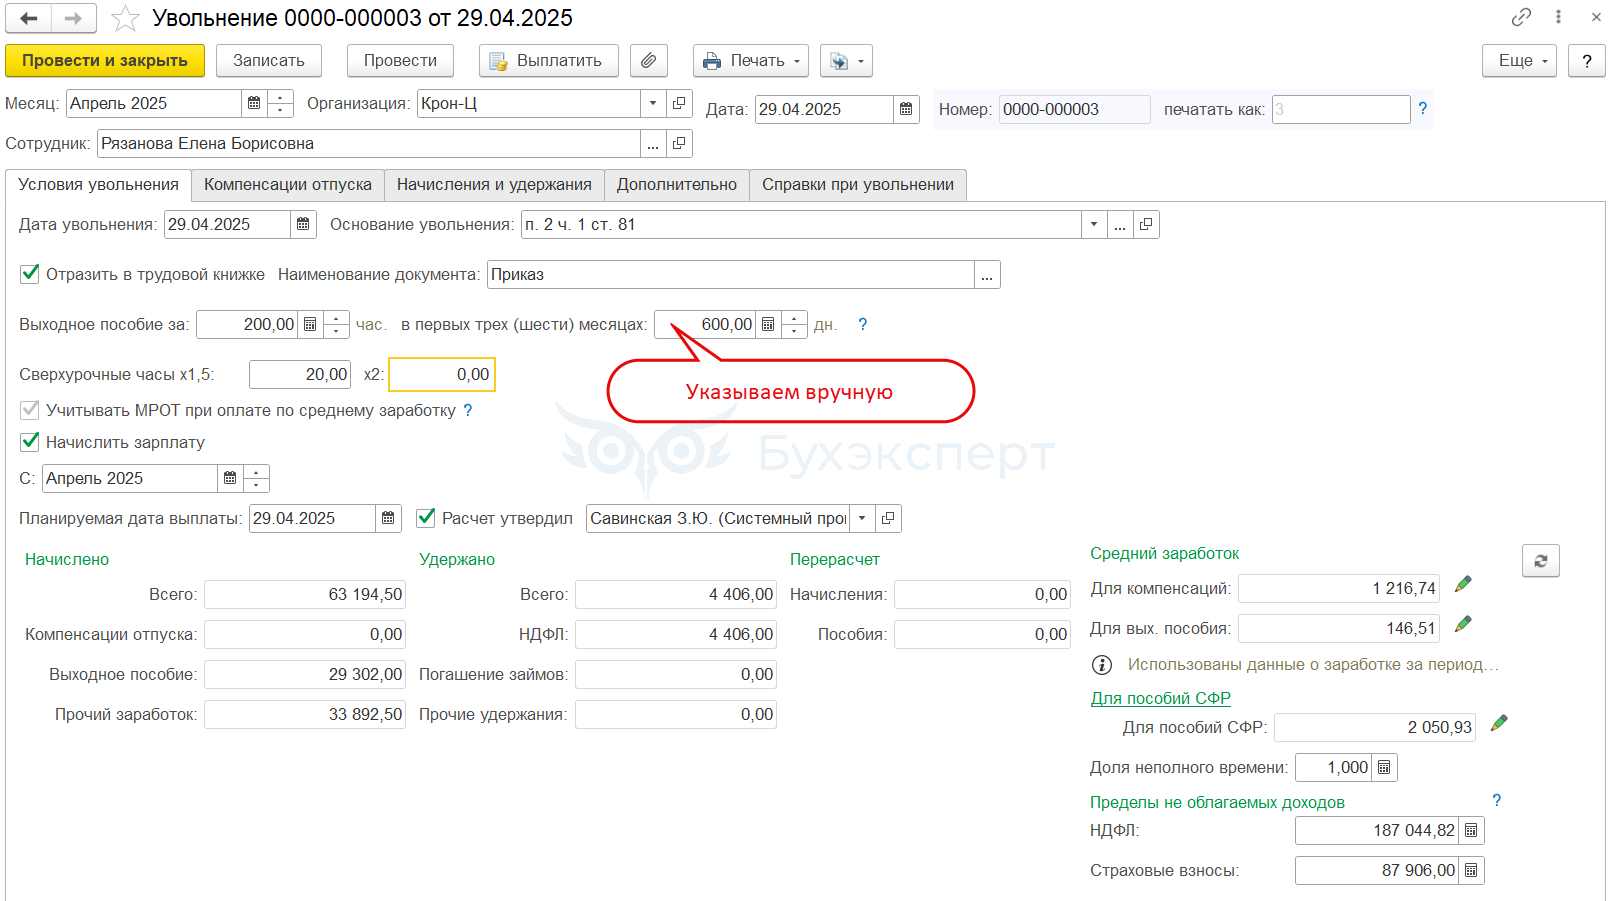Uncheck Начислить зарплату checkbox
The width and height of the screenshot is (1610, 901).
(x=30, y=441)
